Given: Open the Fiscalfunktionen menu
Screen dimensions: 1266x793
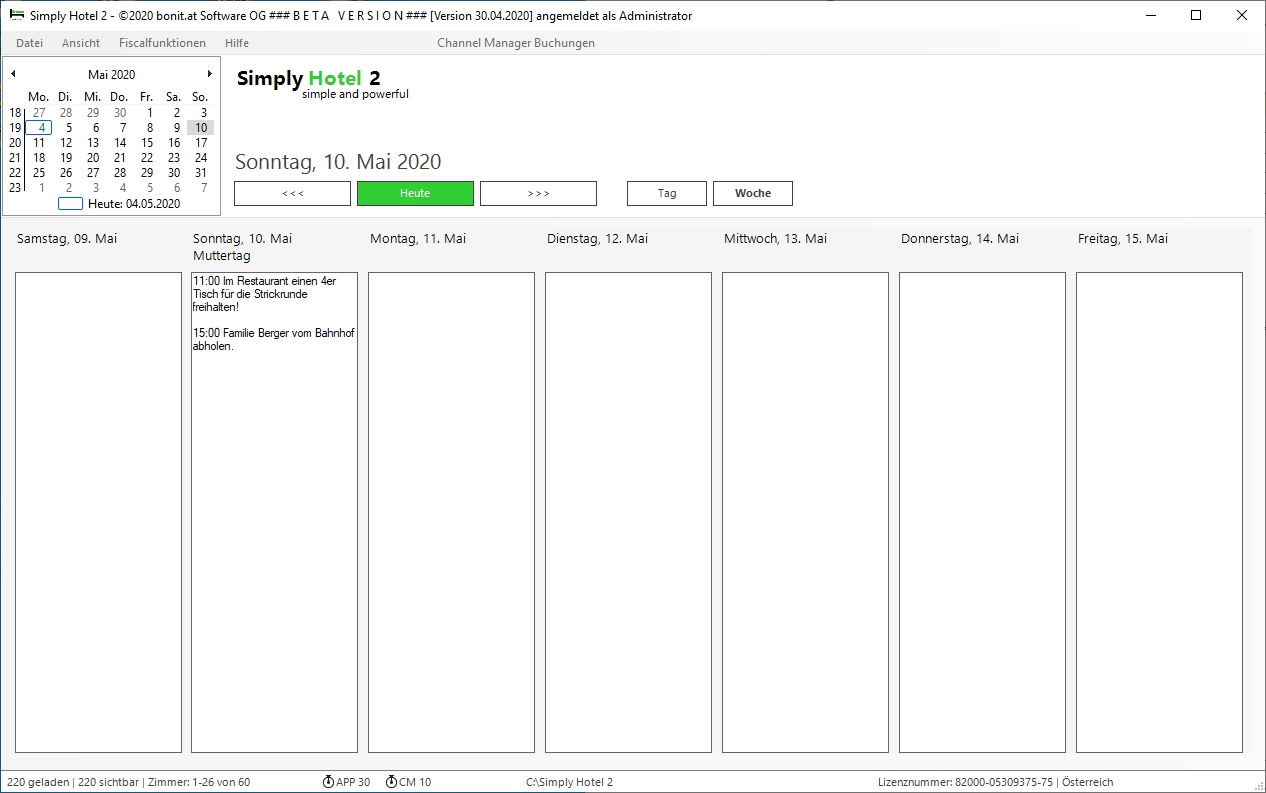Looking at the screenshot, I should point(162,43).
